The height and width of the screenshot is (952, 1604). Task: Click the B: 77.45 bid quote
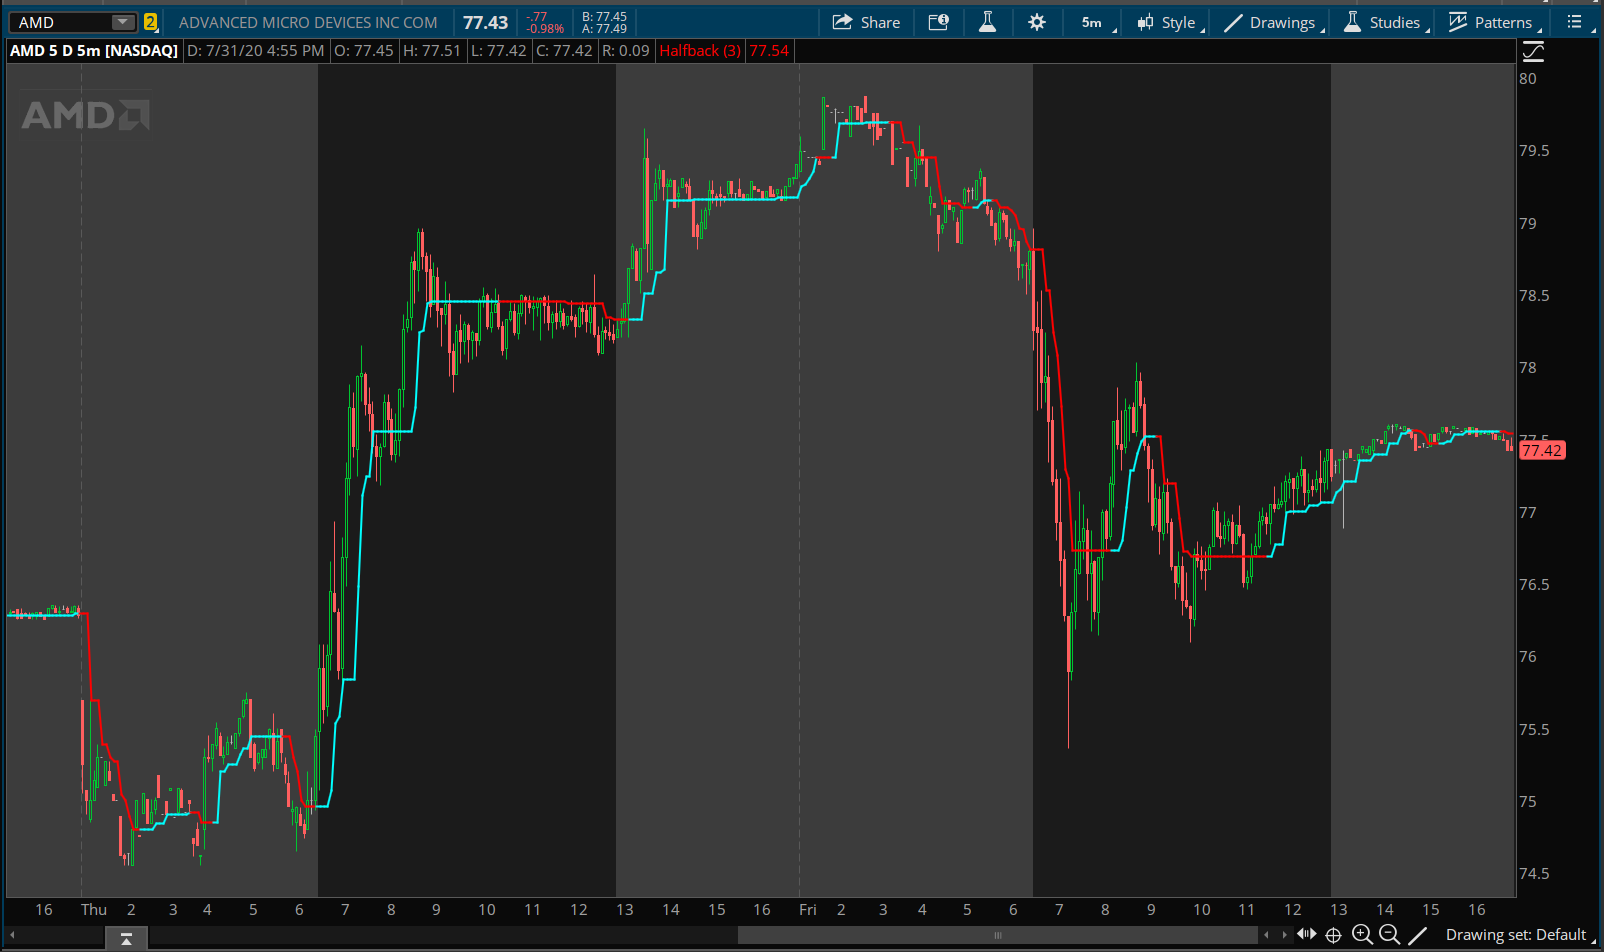pyautogui.click(x=604, y=16)
